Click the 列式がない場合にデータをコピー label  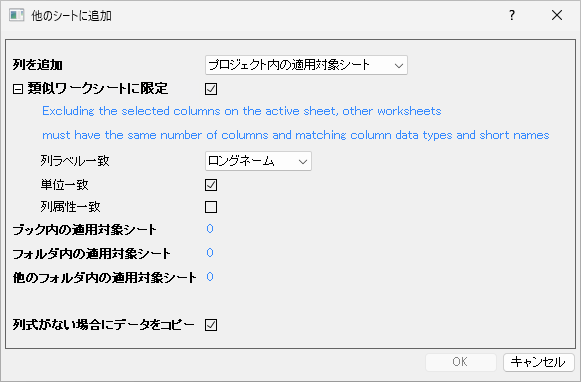coord(103,325)
